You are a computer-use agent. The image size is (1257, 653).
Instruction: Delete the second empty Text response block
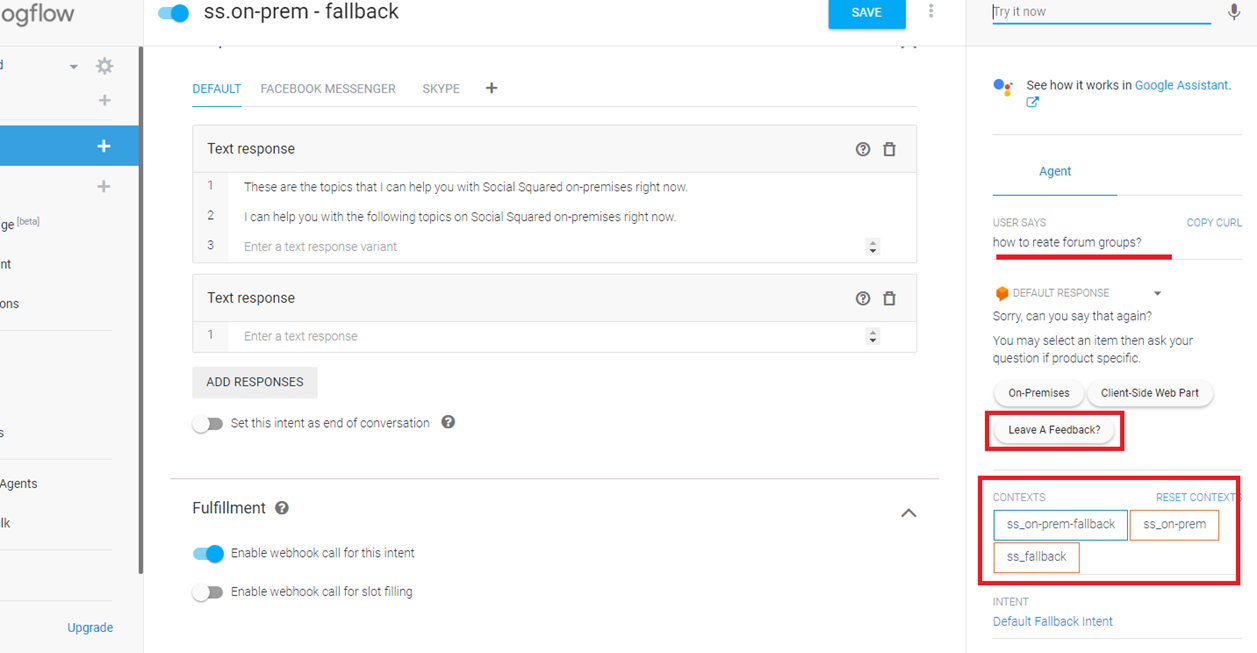coord(889,298)
